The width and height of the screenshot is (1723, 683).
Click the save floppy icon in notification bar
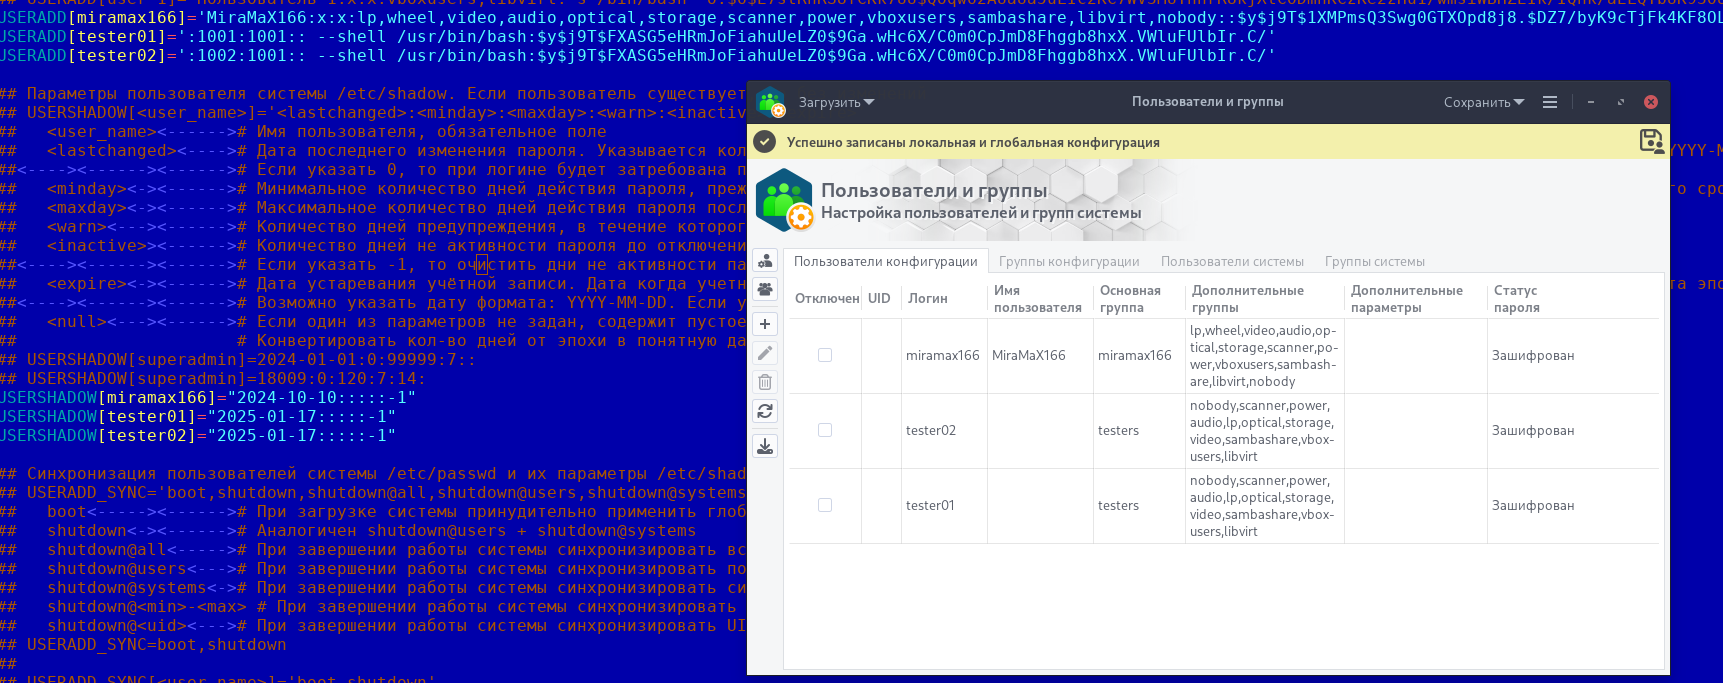click(1651, 141)
